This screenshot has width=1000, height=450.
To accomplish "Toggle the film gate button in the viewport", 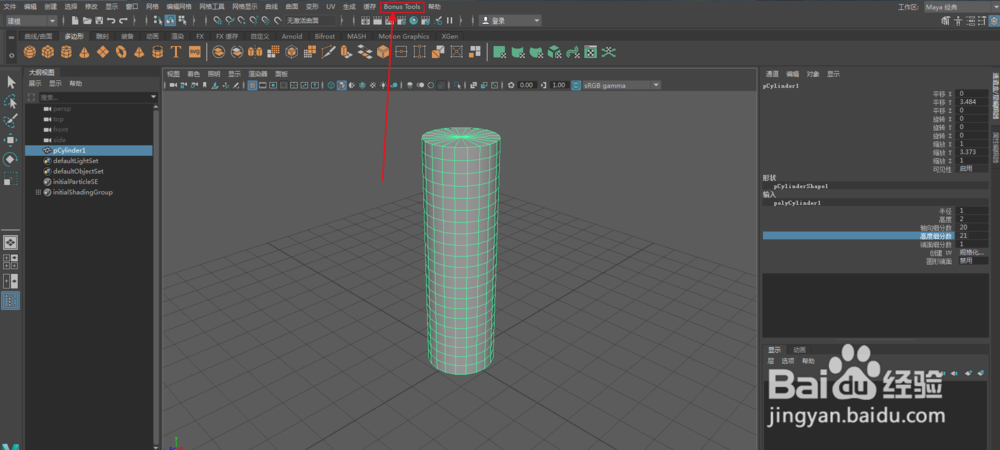I will pos(262,85).
